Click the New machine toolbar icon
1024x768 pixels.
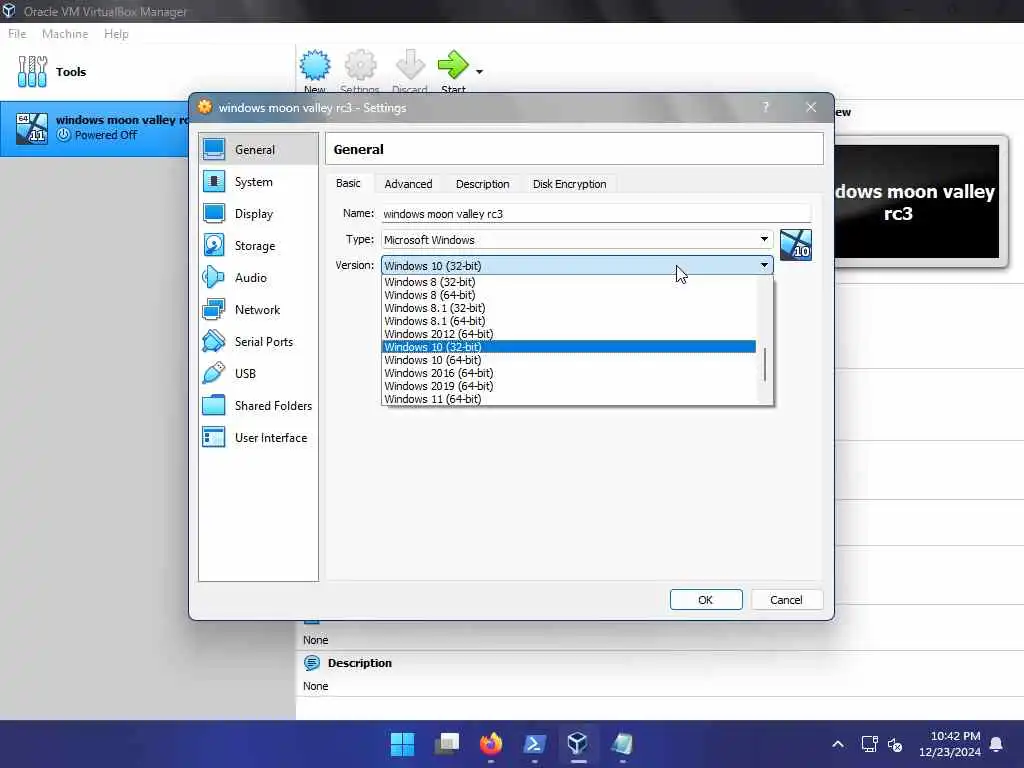click(315, 65)
